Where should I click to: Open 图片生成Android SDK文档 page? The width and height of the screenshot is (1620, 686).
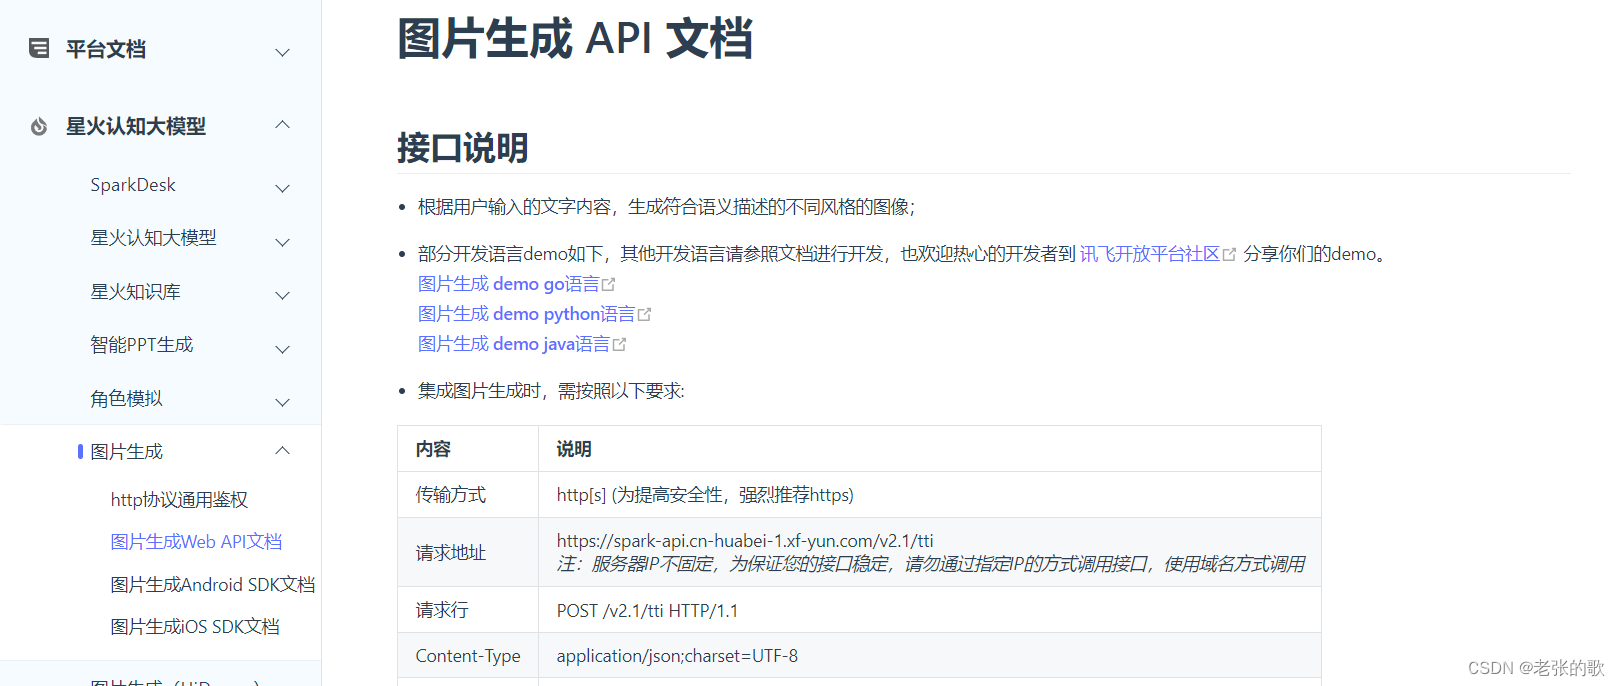click(212, 585)
